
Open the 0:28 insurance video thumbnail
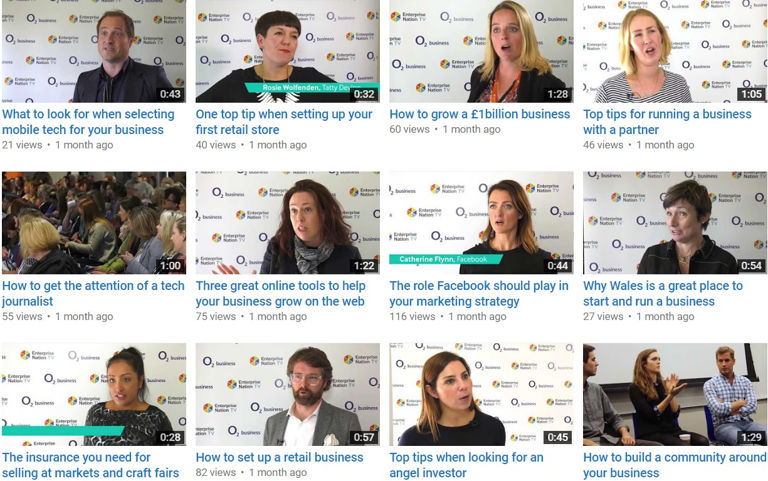[x=94, y=394]
